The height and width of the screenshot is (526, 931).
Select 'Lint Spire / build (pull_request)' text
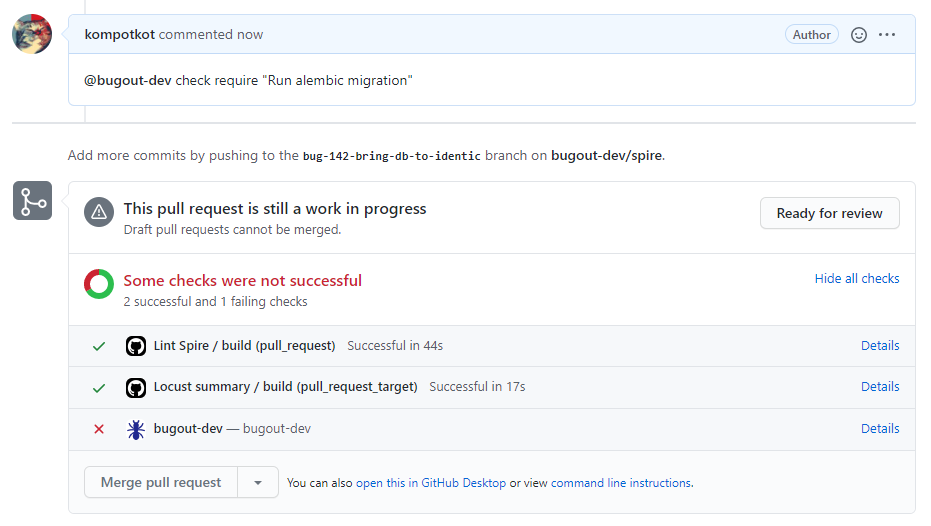click(x=245, y=346)
